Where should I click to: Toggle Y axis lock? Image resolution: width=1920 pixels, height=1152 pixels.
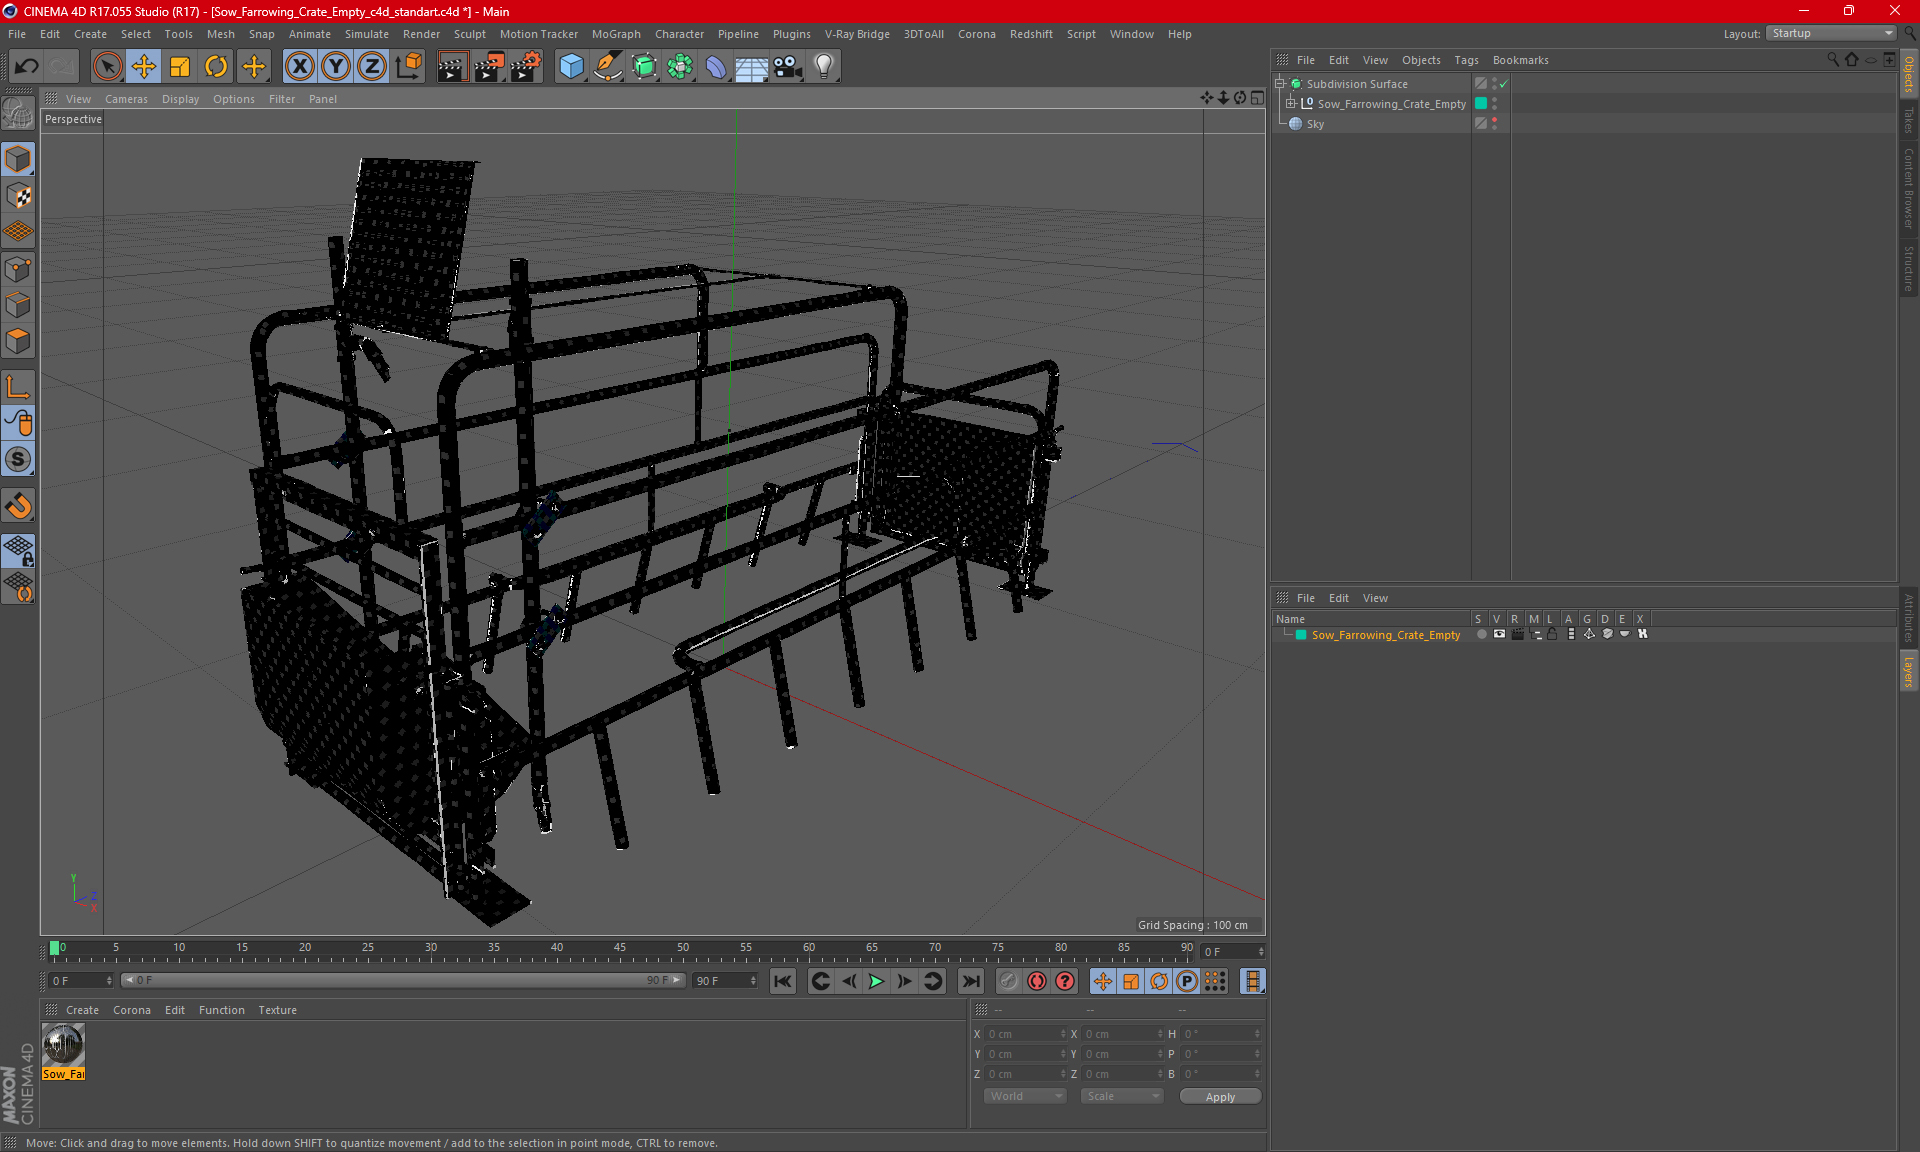click(336, 66)
